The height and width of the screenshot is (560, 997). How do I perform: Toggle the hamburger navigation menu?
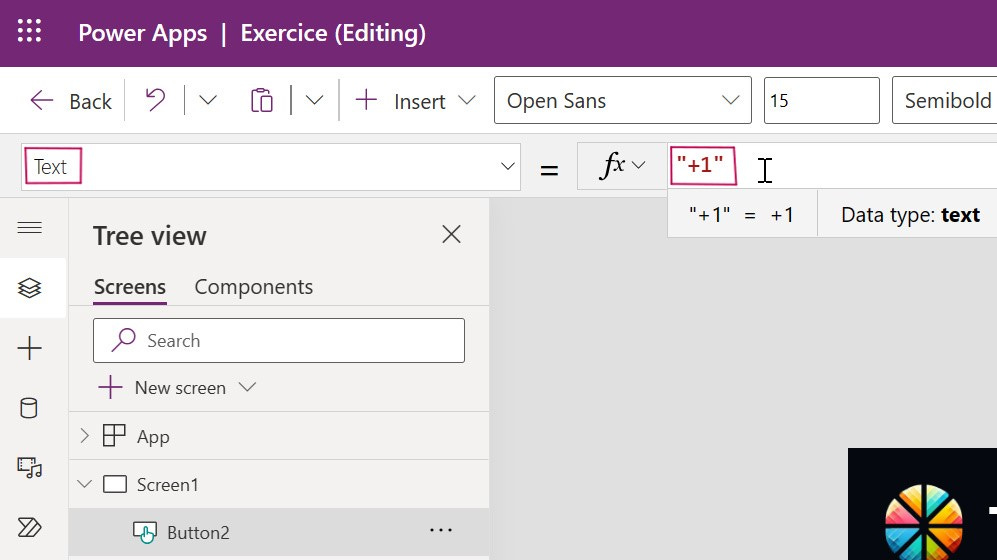[30, 228]
